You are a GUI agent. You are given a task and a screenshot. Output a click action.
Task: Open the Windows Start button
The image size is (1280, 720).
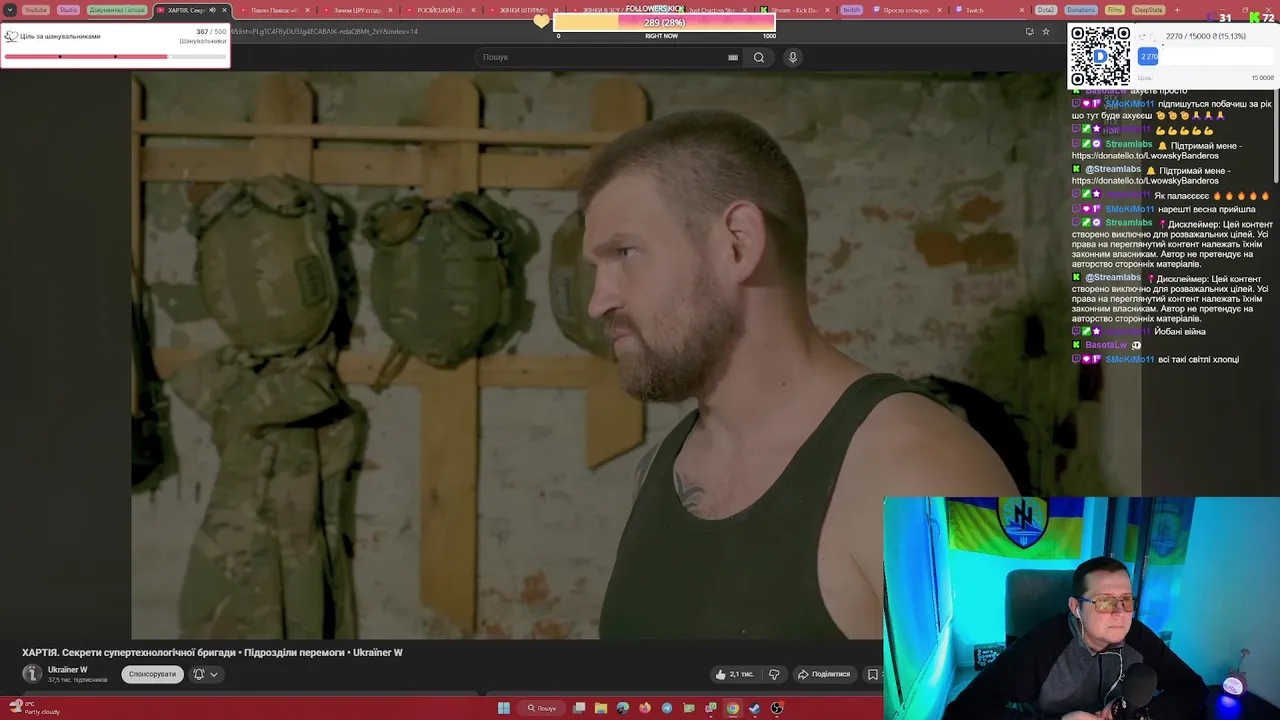point(504,708)
